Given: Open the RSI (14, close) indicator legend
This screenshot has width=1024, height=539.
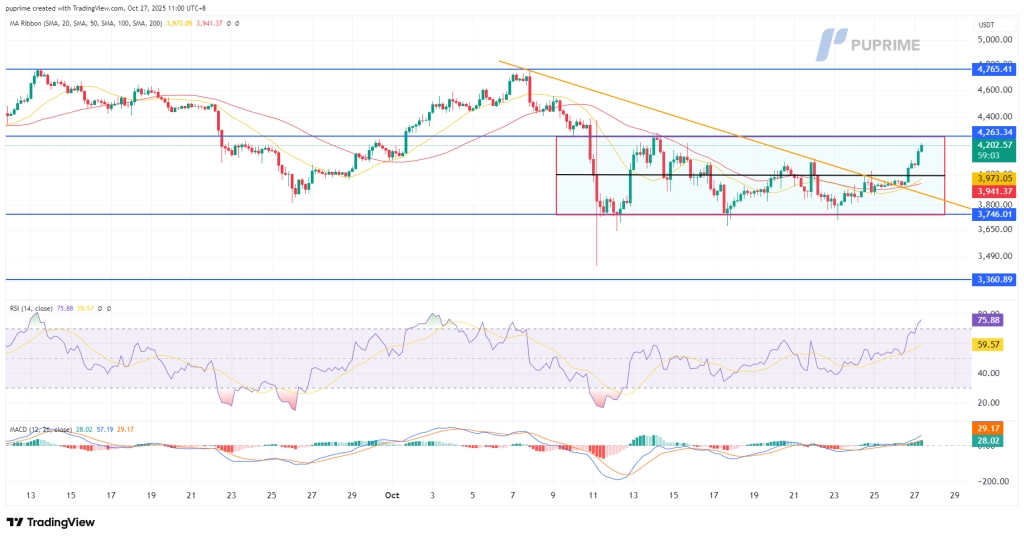Looking at the screenshot, I should point(38,308).
